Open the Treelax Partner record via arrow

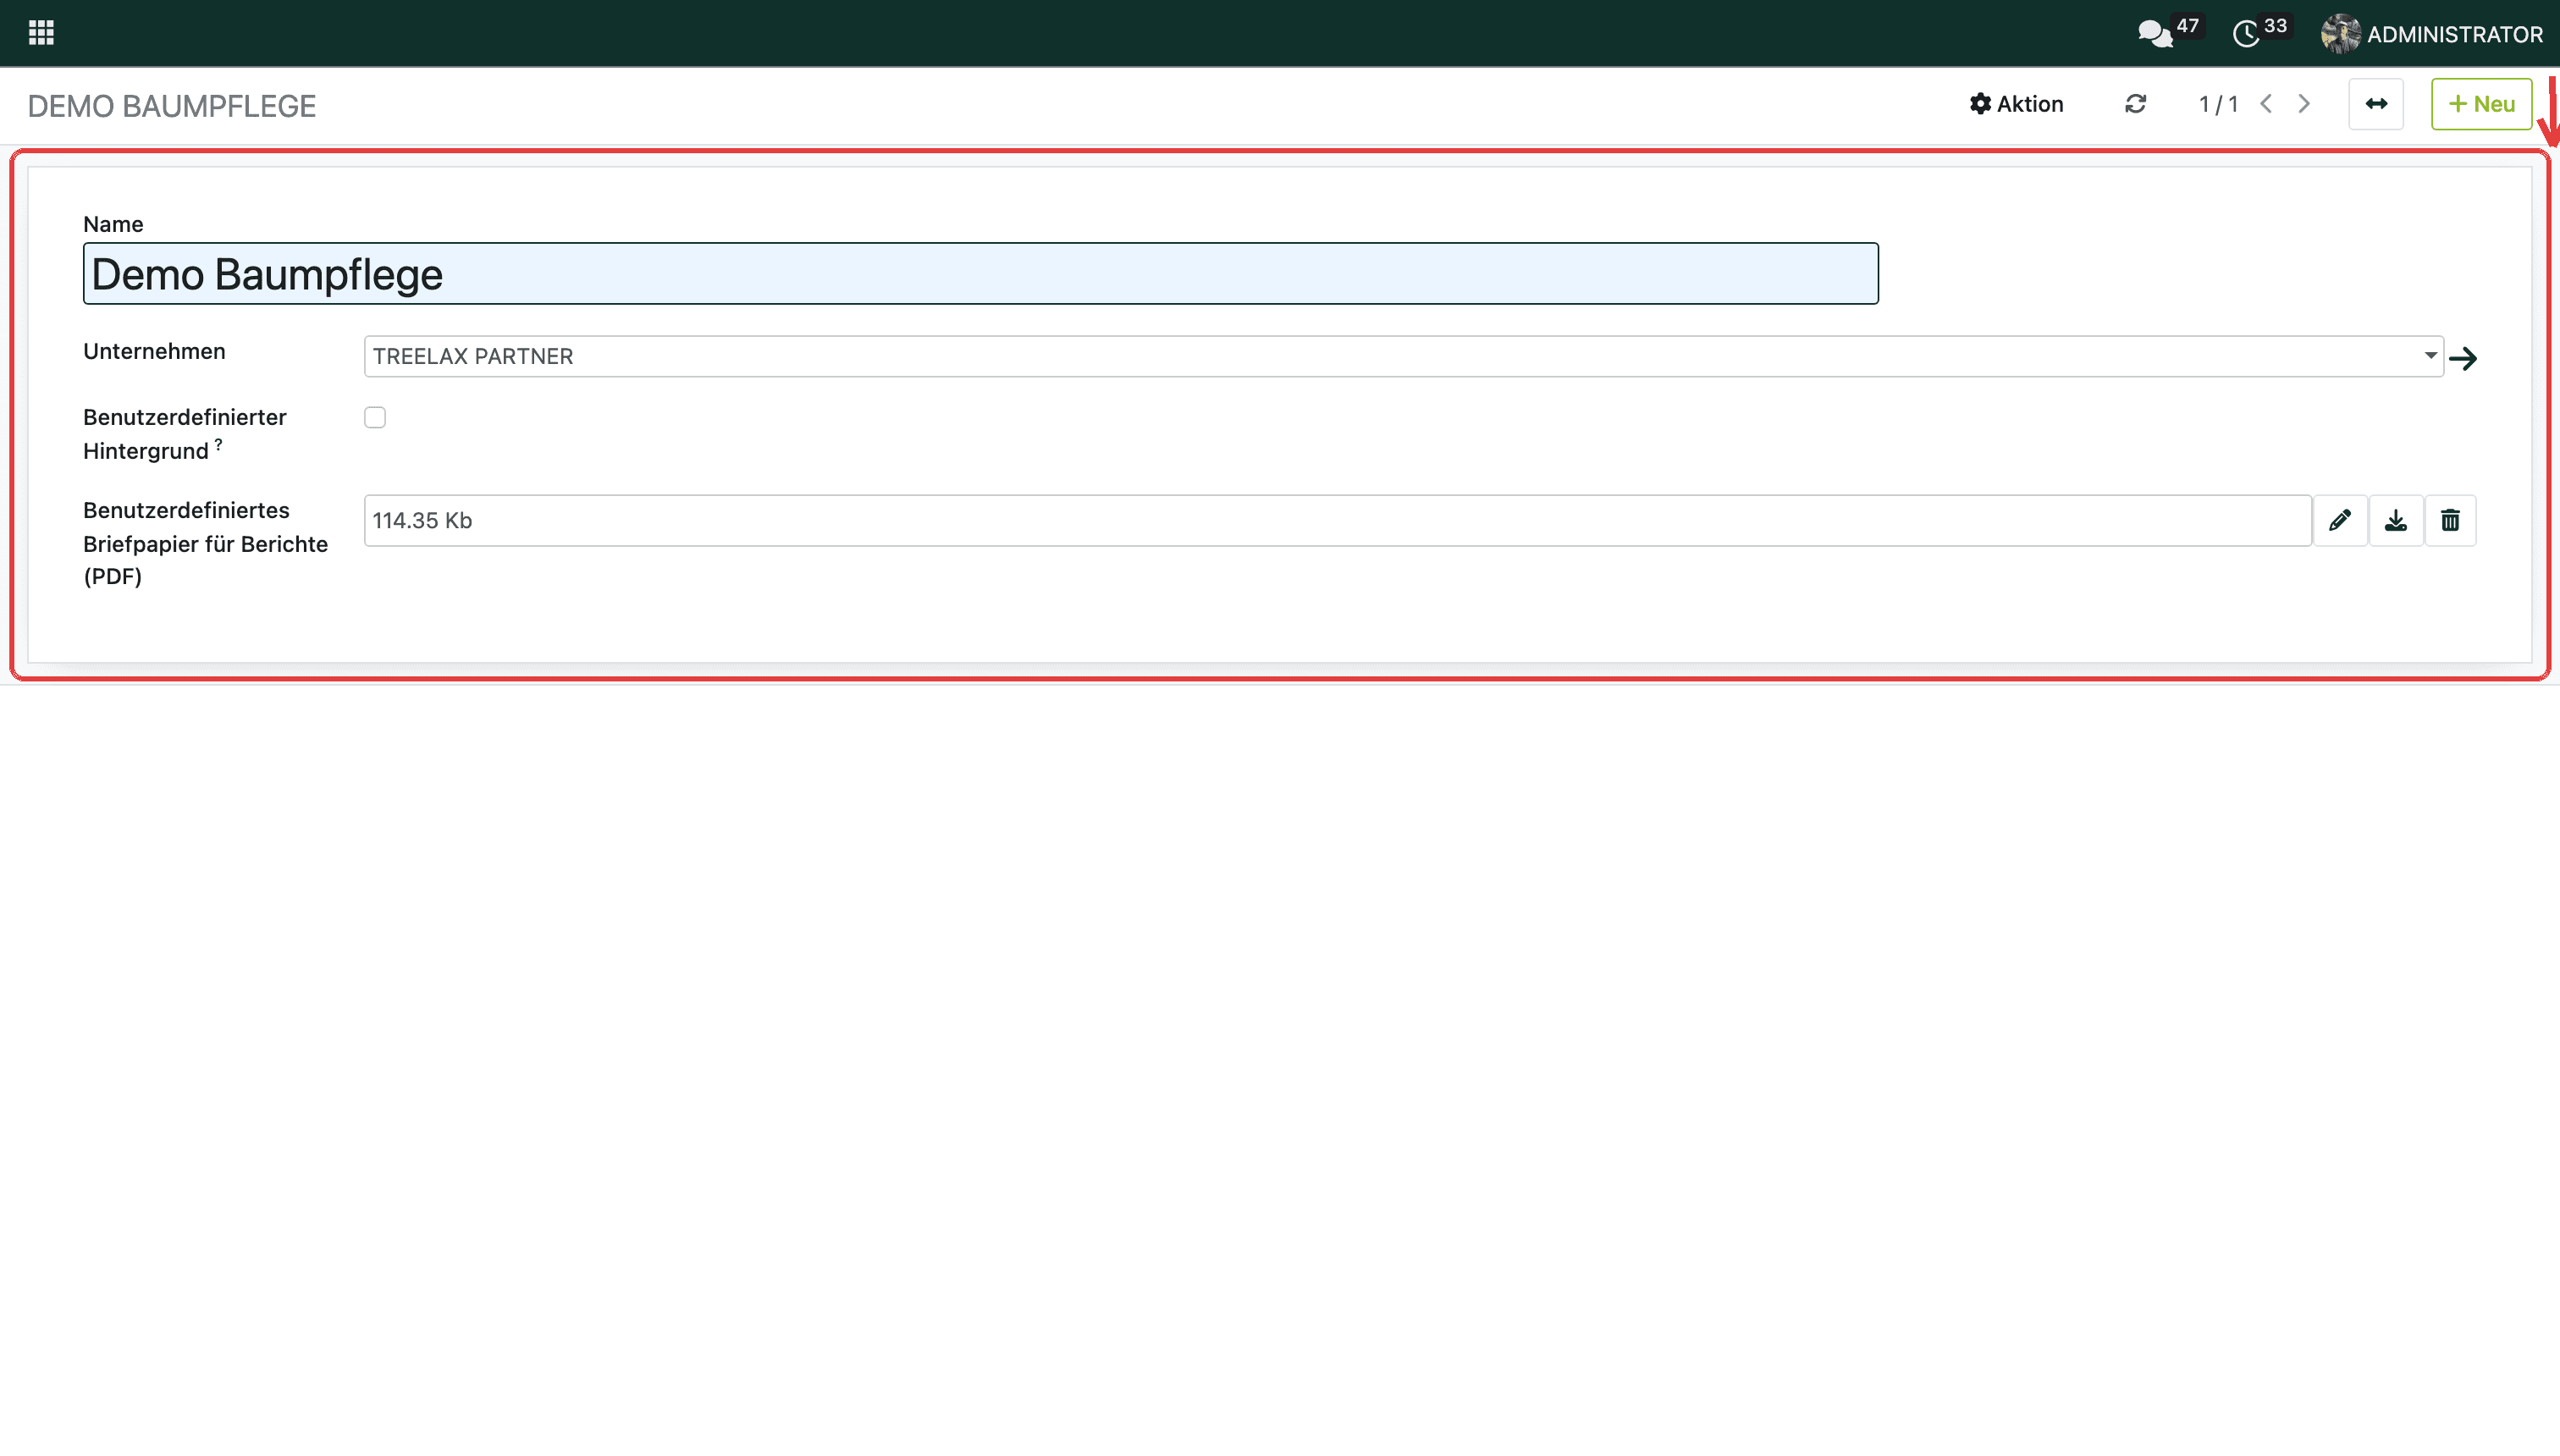[2463, 358]
